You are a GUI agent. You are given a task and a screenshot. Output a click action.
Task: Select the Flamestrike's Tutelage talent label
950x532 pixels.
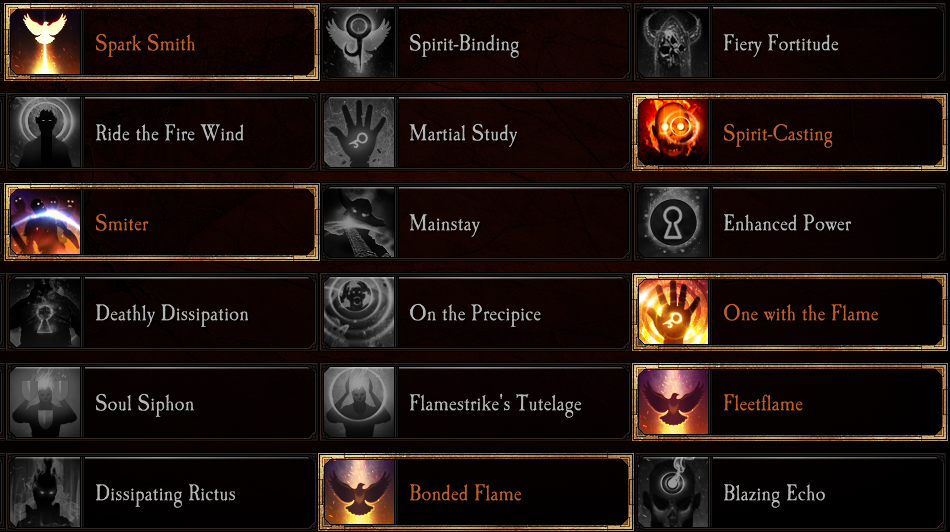(495, 404)
